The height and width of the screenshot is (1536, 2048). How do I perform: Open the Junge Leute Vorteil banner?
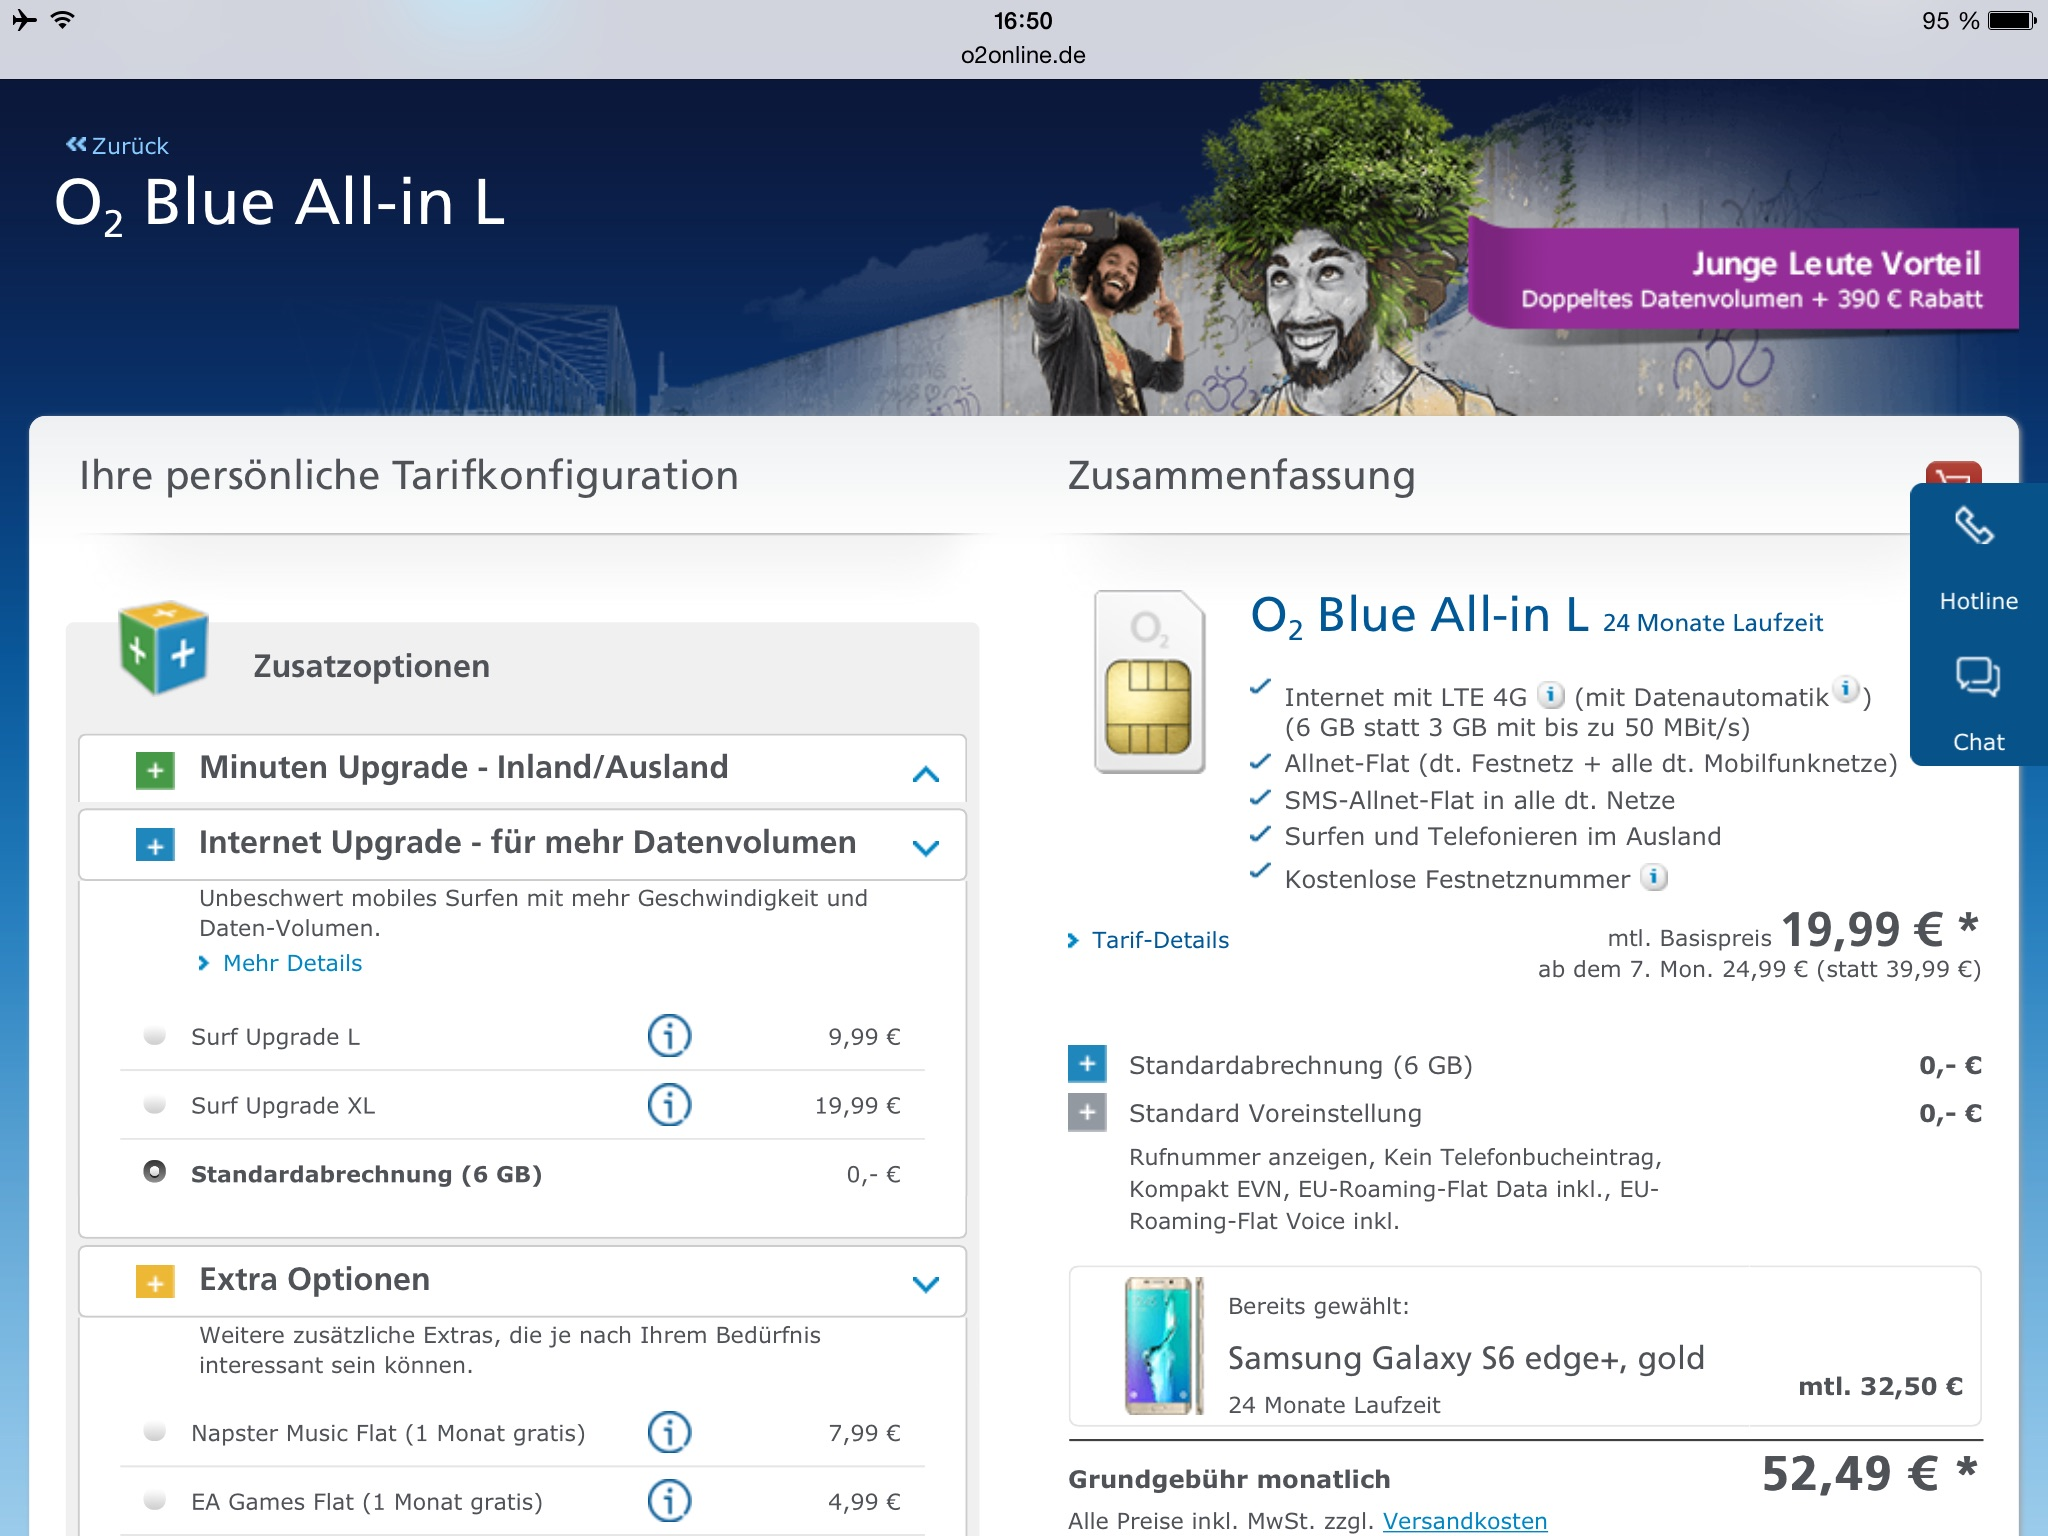pyautogui.click(x=1744, y=279)
